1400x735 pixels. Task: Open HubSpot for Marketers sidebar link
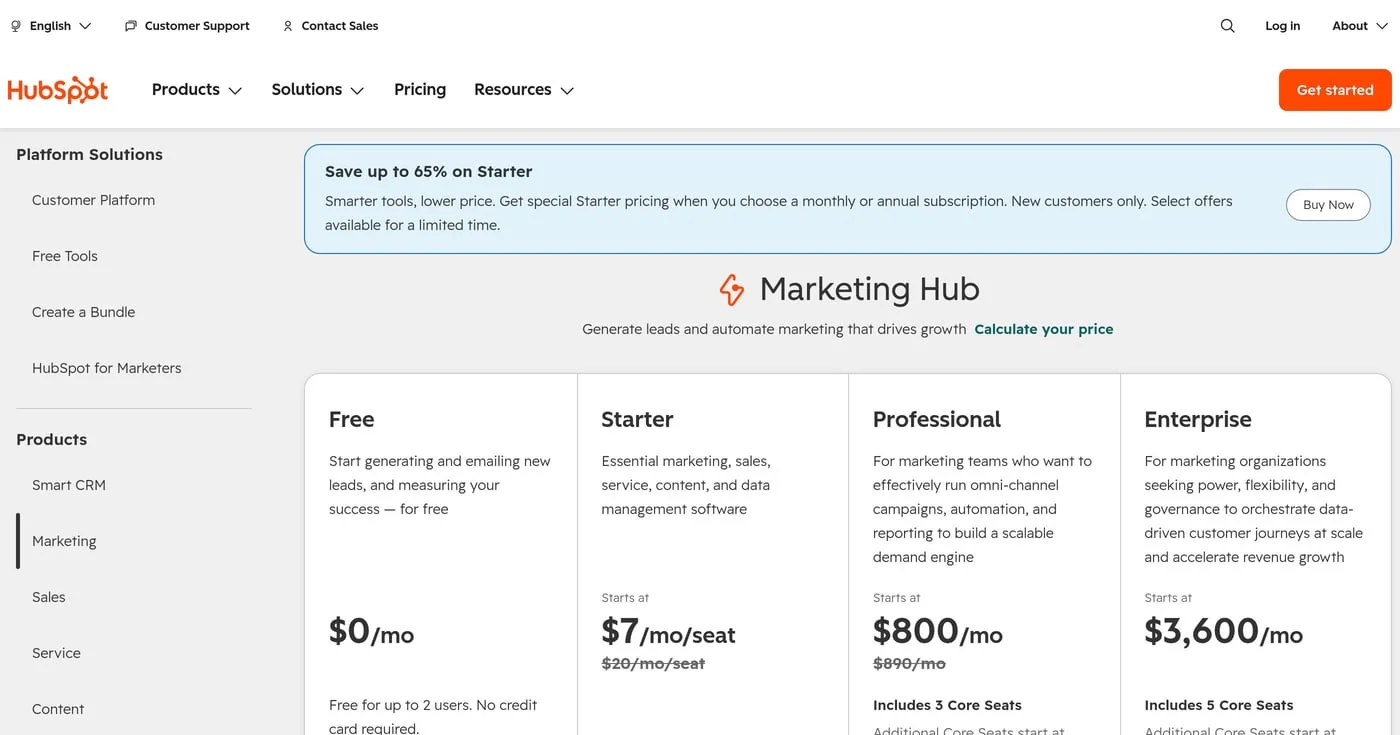(107, 368)
